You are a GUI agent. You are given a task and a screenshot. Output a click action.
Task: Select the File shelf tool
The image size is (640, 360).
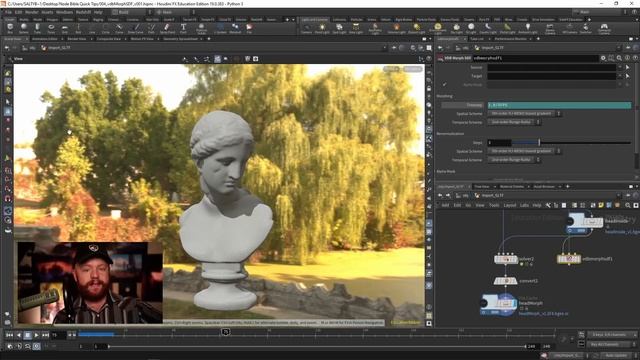coord(249,29)
